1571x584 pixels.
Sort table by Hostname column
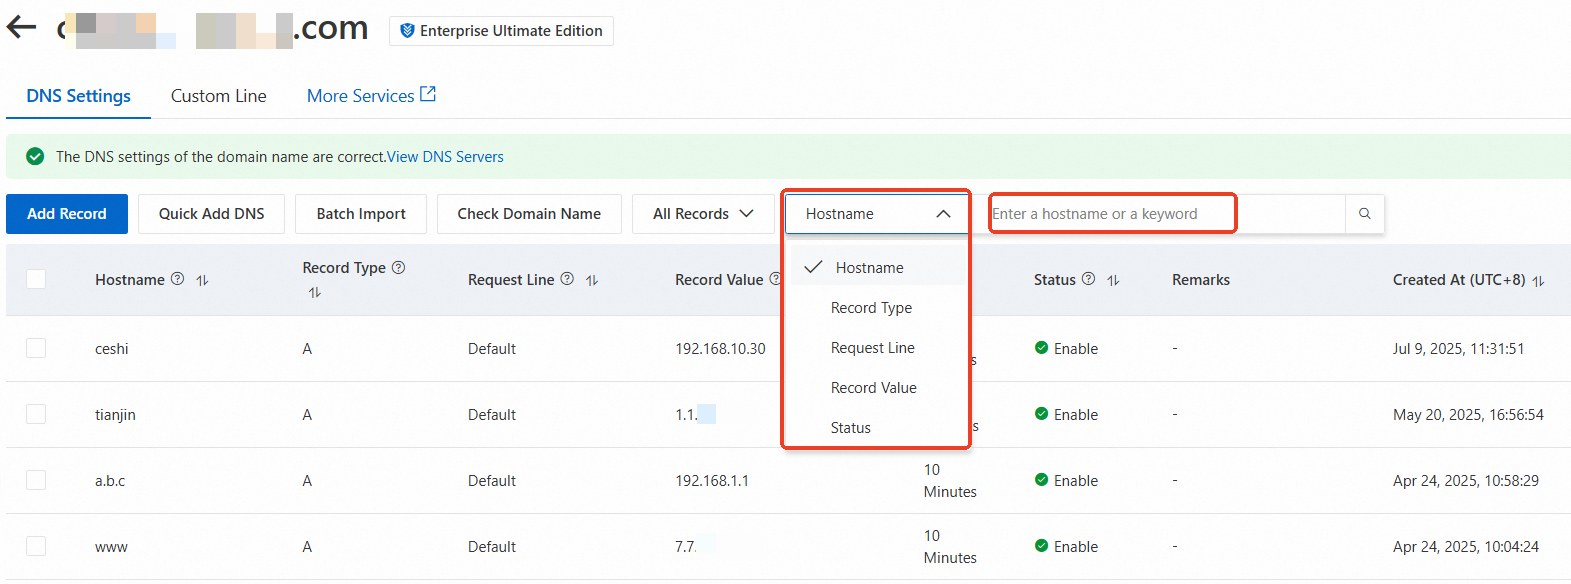click(202, 280)
